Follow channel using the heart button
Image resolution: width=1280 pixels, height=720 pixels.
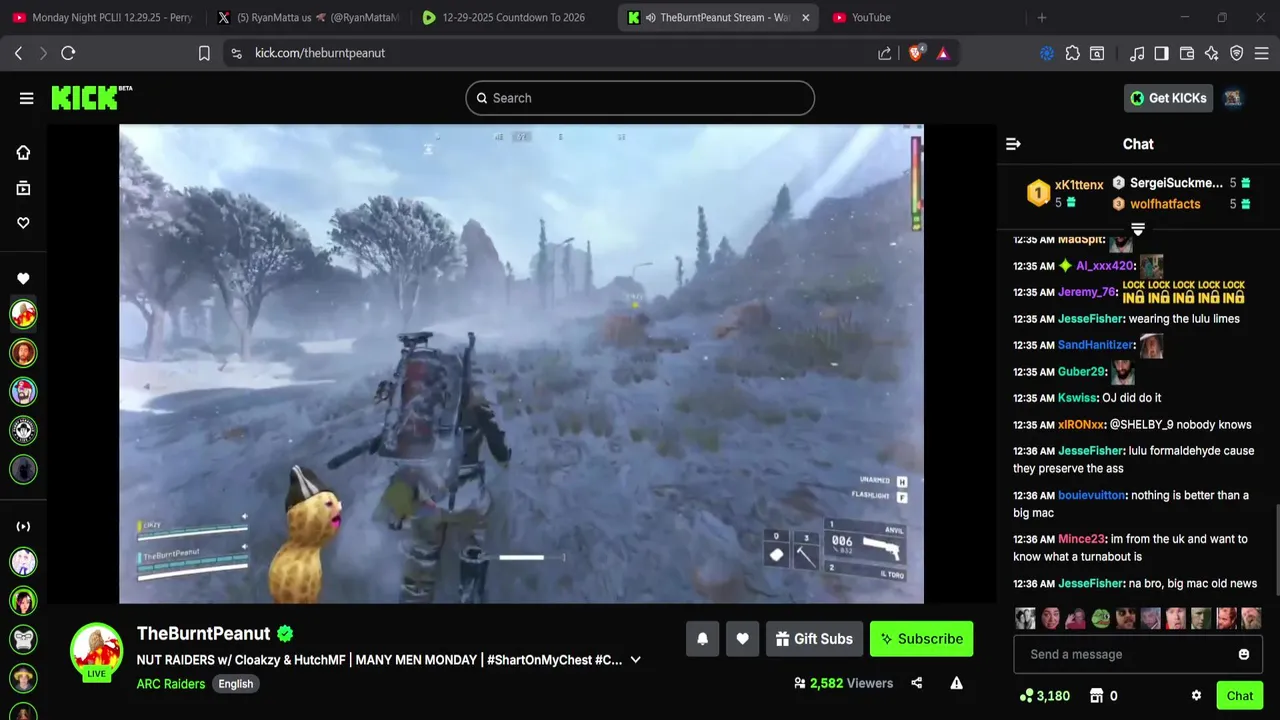click(x=742, y=639)
